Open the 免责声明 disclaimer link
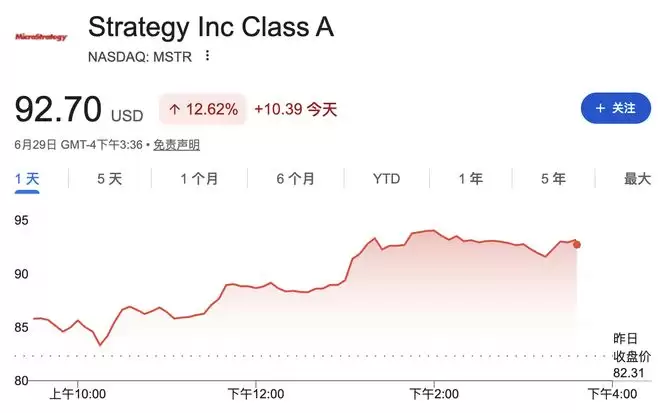The width and height of the screenshot is (660, 413). coord(176,145)
